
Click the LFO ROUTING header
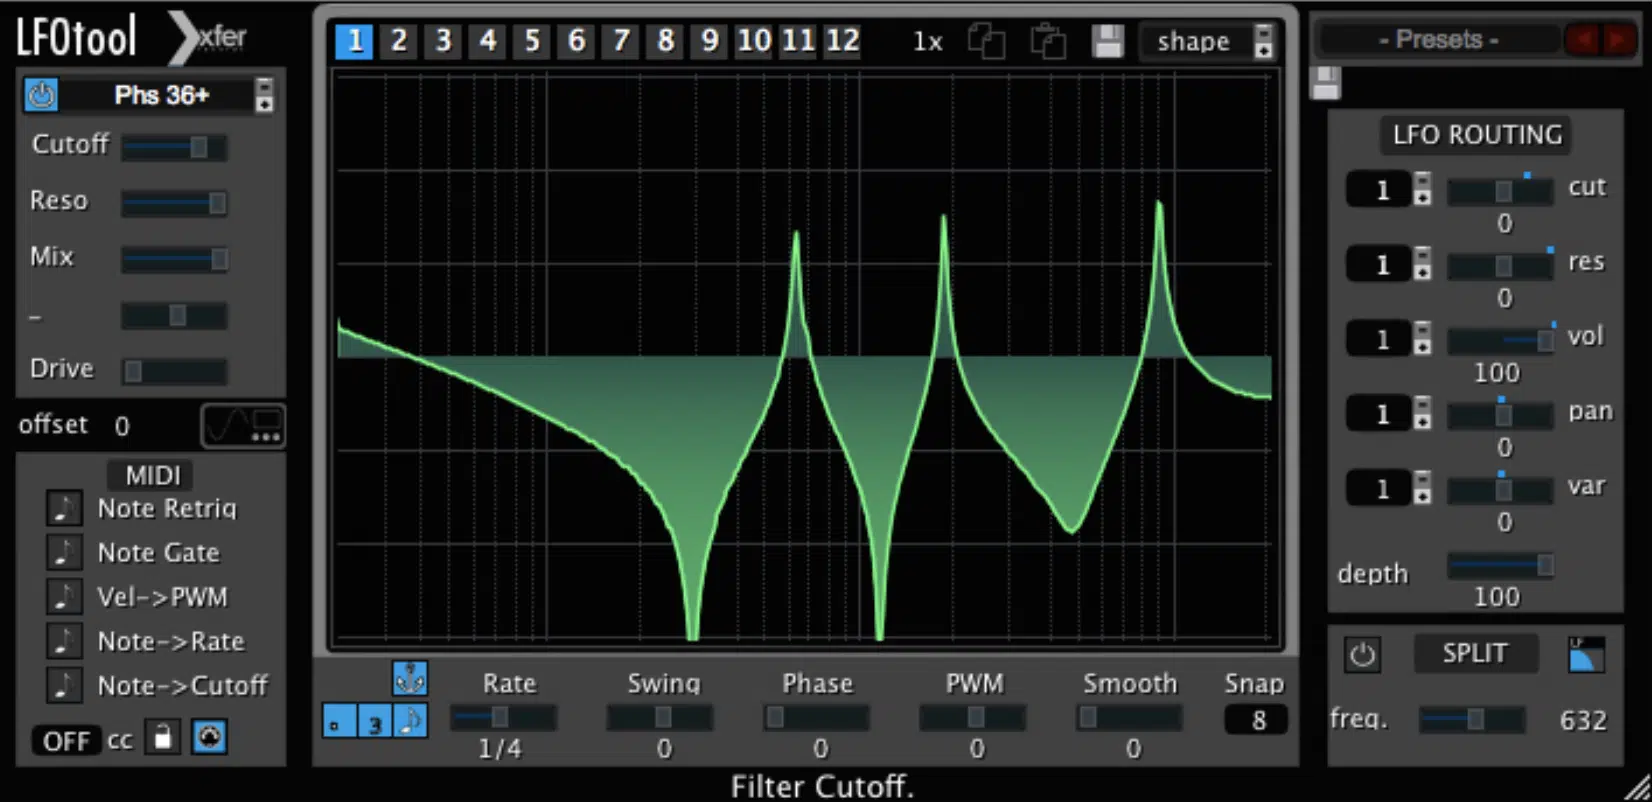(1477, 135)
